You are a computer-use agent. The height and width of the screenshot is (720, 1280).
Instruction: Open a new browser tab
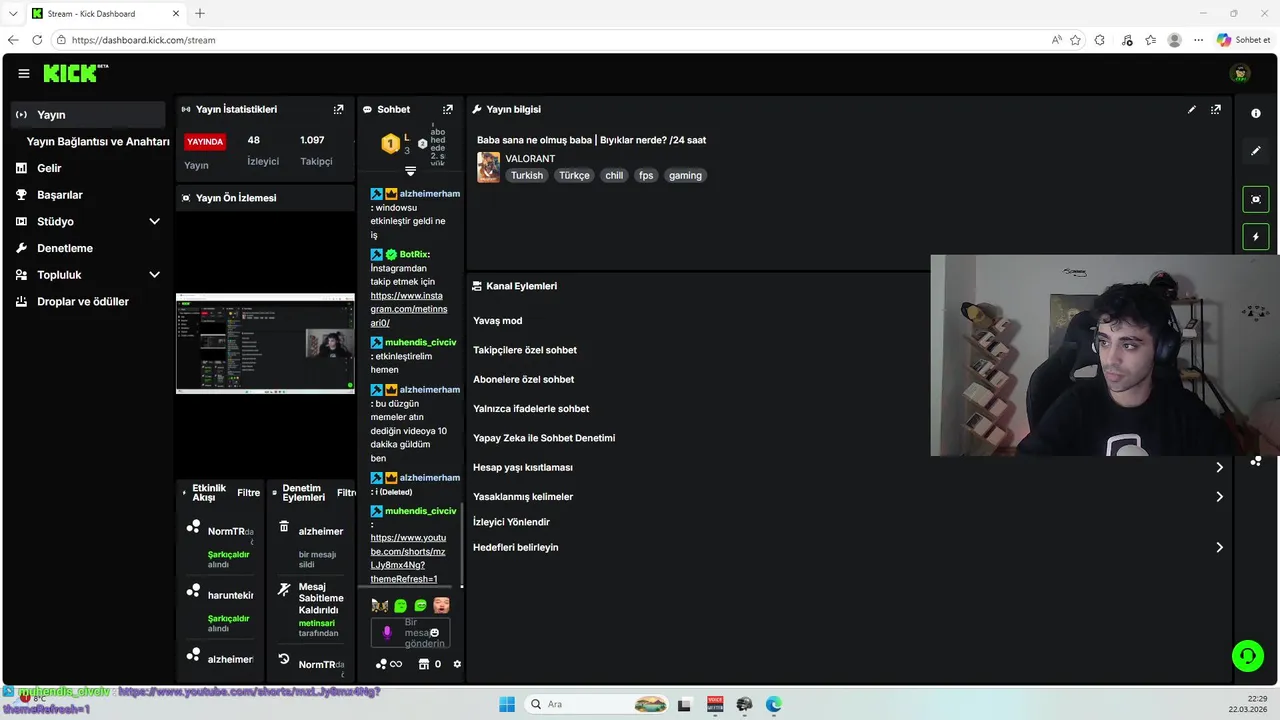click(200, 13)
